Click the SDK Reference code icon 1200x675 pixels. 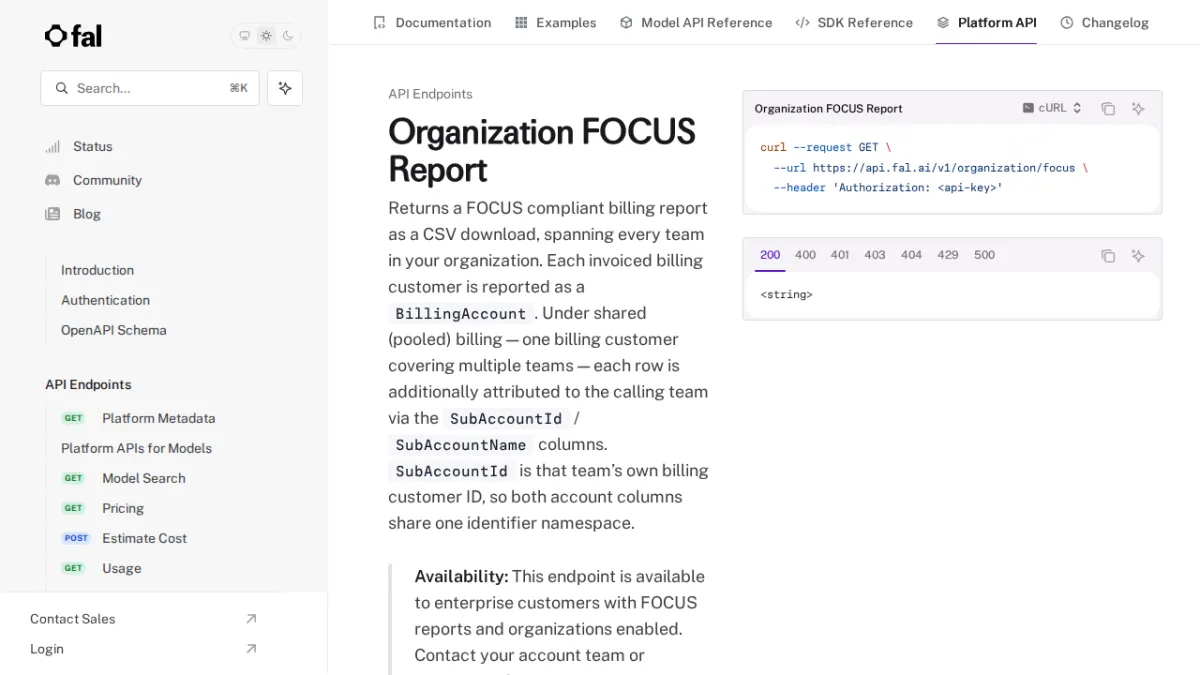pyautogui.click(x=802, y=22)
